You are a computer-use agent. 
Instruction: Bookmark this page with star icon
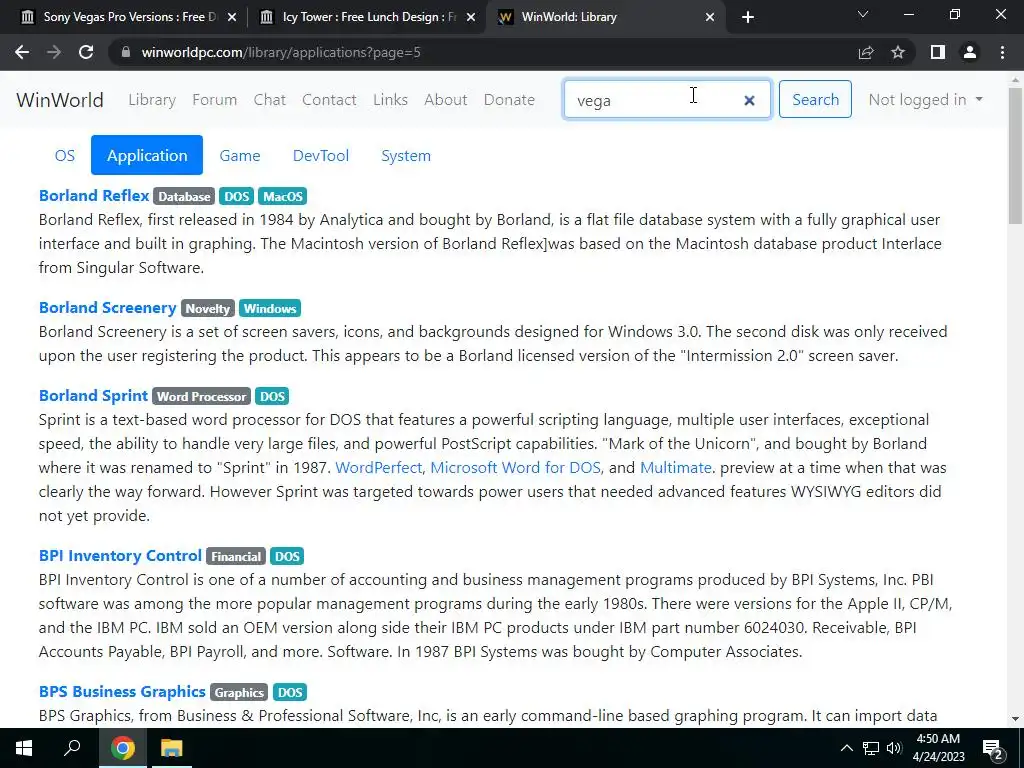point(898,52)
